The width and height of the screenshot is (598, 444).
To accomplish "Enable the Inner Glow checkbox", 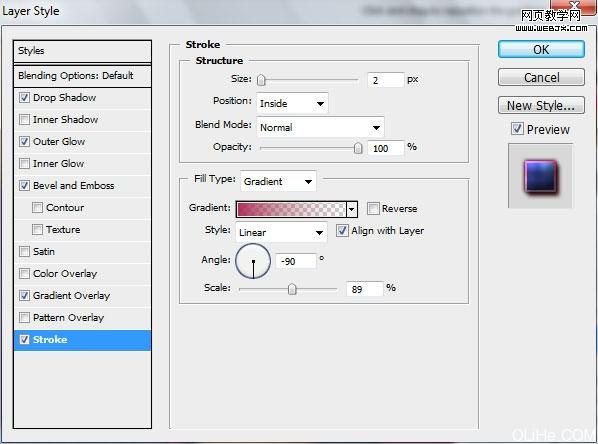I will (24, 164).
